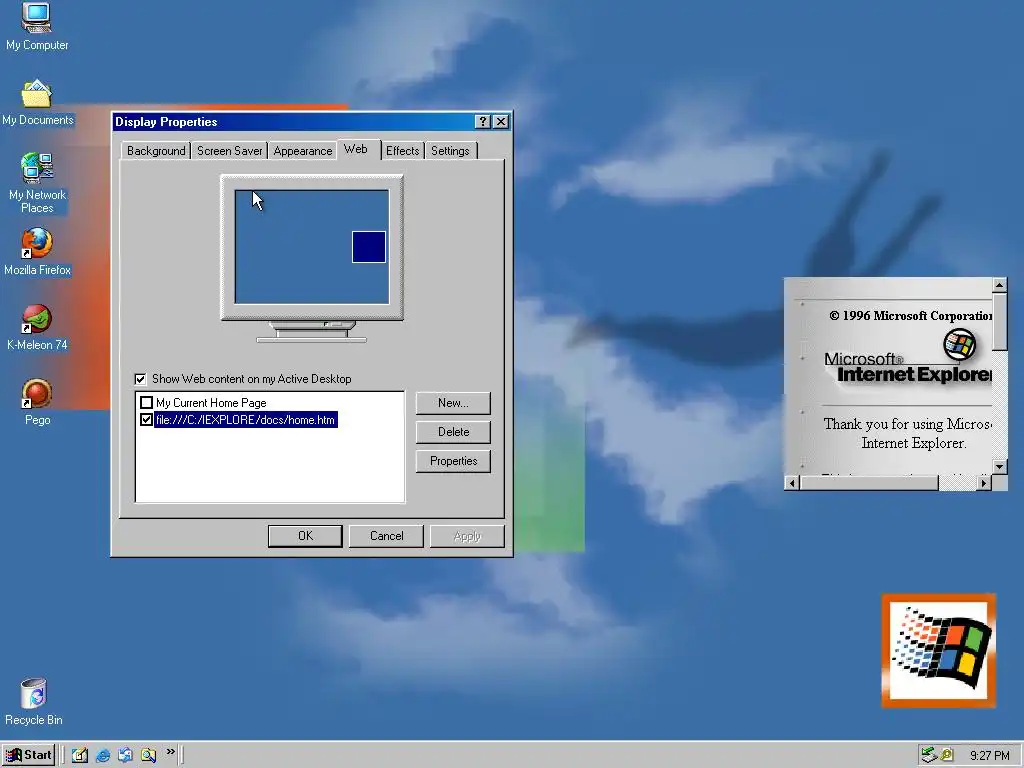Select the My Network Places desktop icon
Image resolution: width=1024 pixels, height=768 pixels.
pyautogui.click(x=37, y=182)
